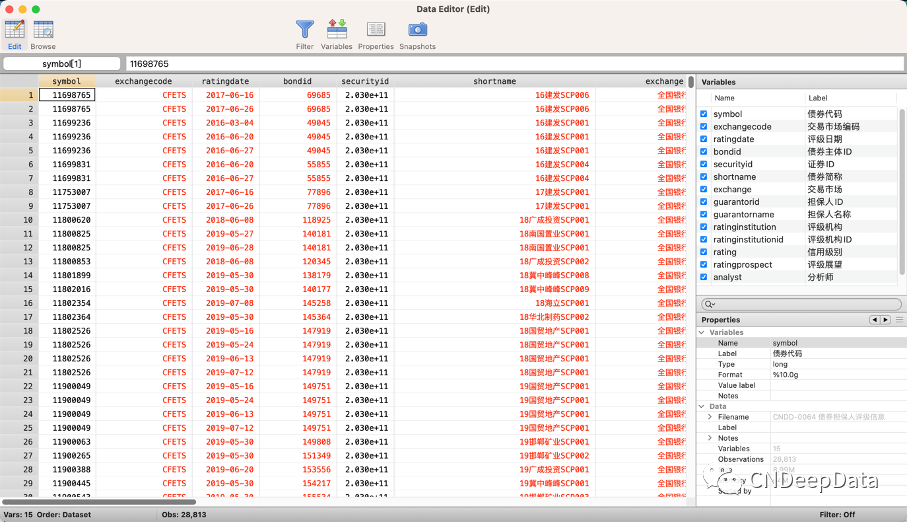Select shortname cell 18海立SCP001

click(495, 303)
